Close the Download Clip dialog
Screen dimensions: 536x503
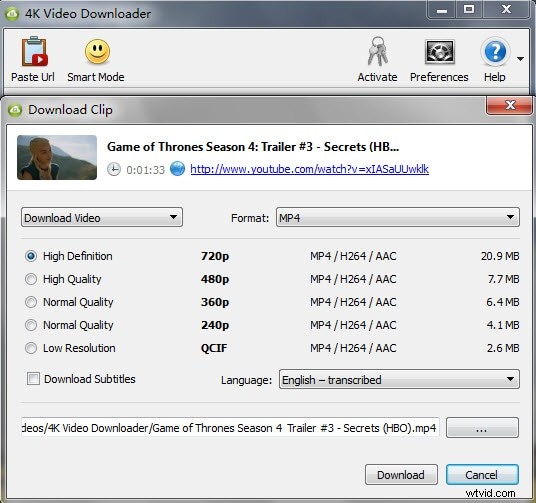509,105
